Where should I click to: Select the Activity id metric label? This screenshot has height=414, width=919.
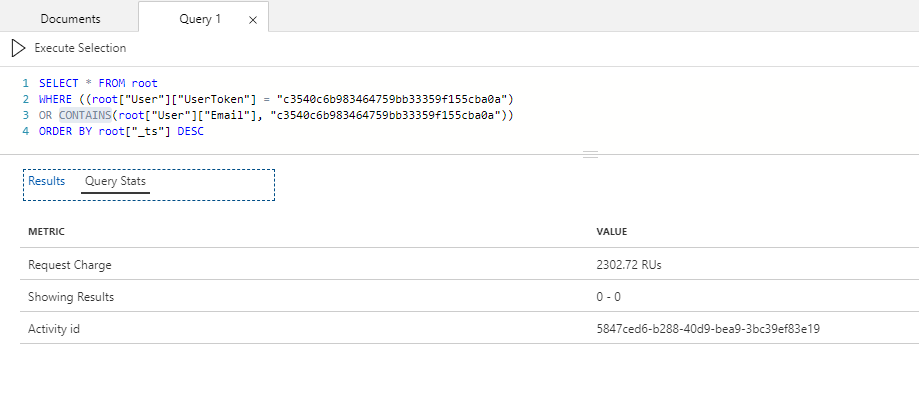[54, 328]
